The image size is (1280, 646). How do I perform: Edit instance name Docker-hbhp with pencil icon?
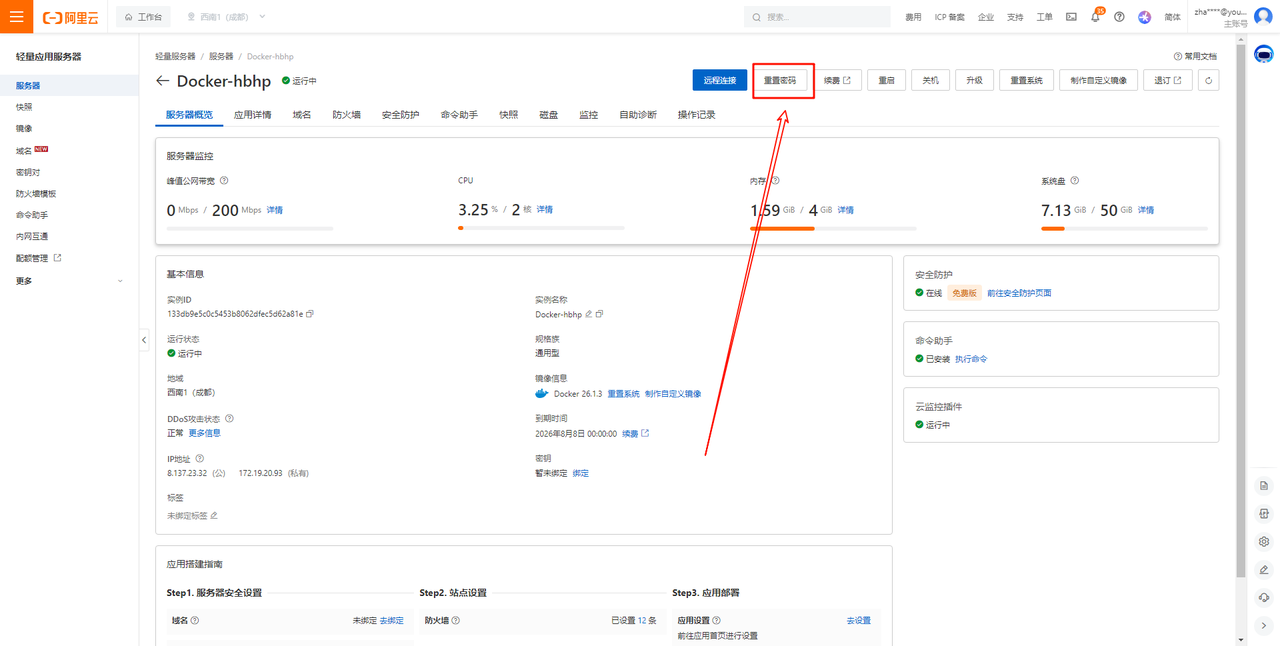point(589,314)
